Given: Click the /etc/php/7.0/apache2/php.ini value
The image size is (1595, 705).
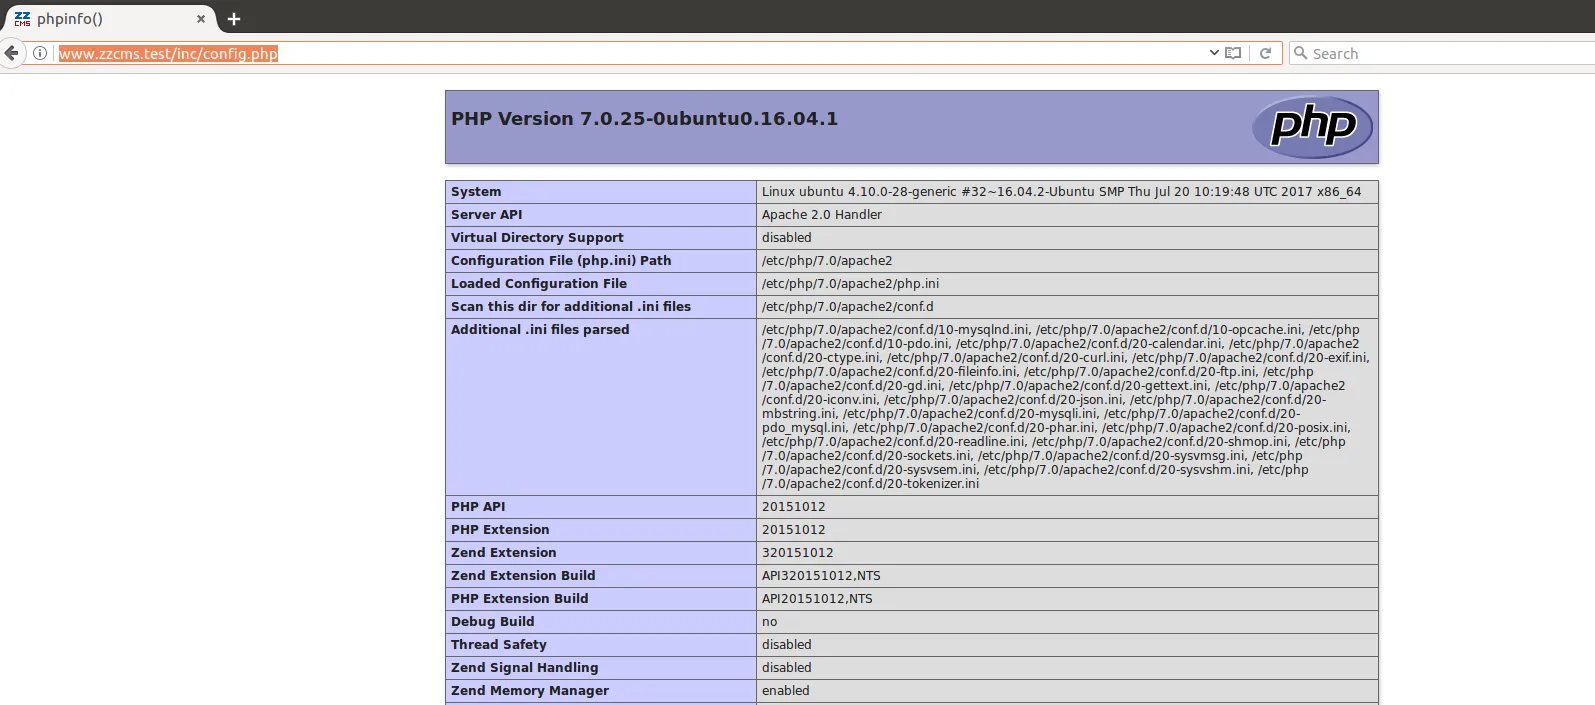Looking at the screenshot, I should [x=850, y=284].
